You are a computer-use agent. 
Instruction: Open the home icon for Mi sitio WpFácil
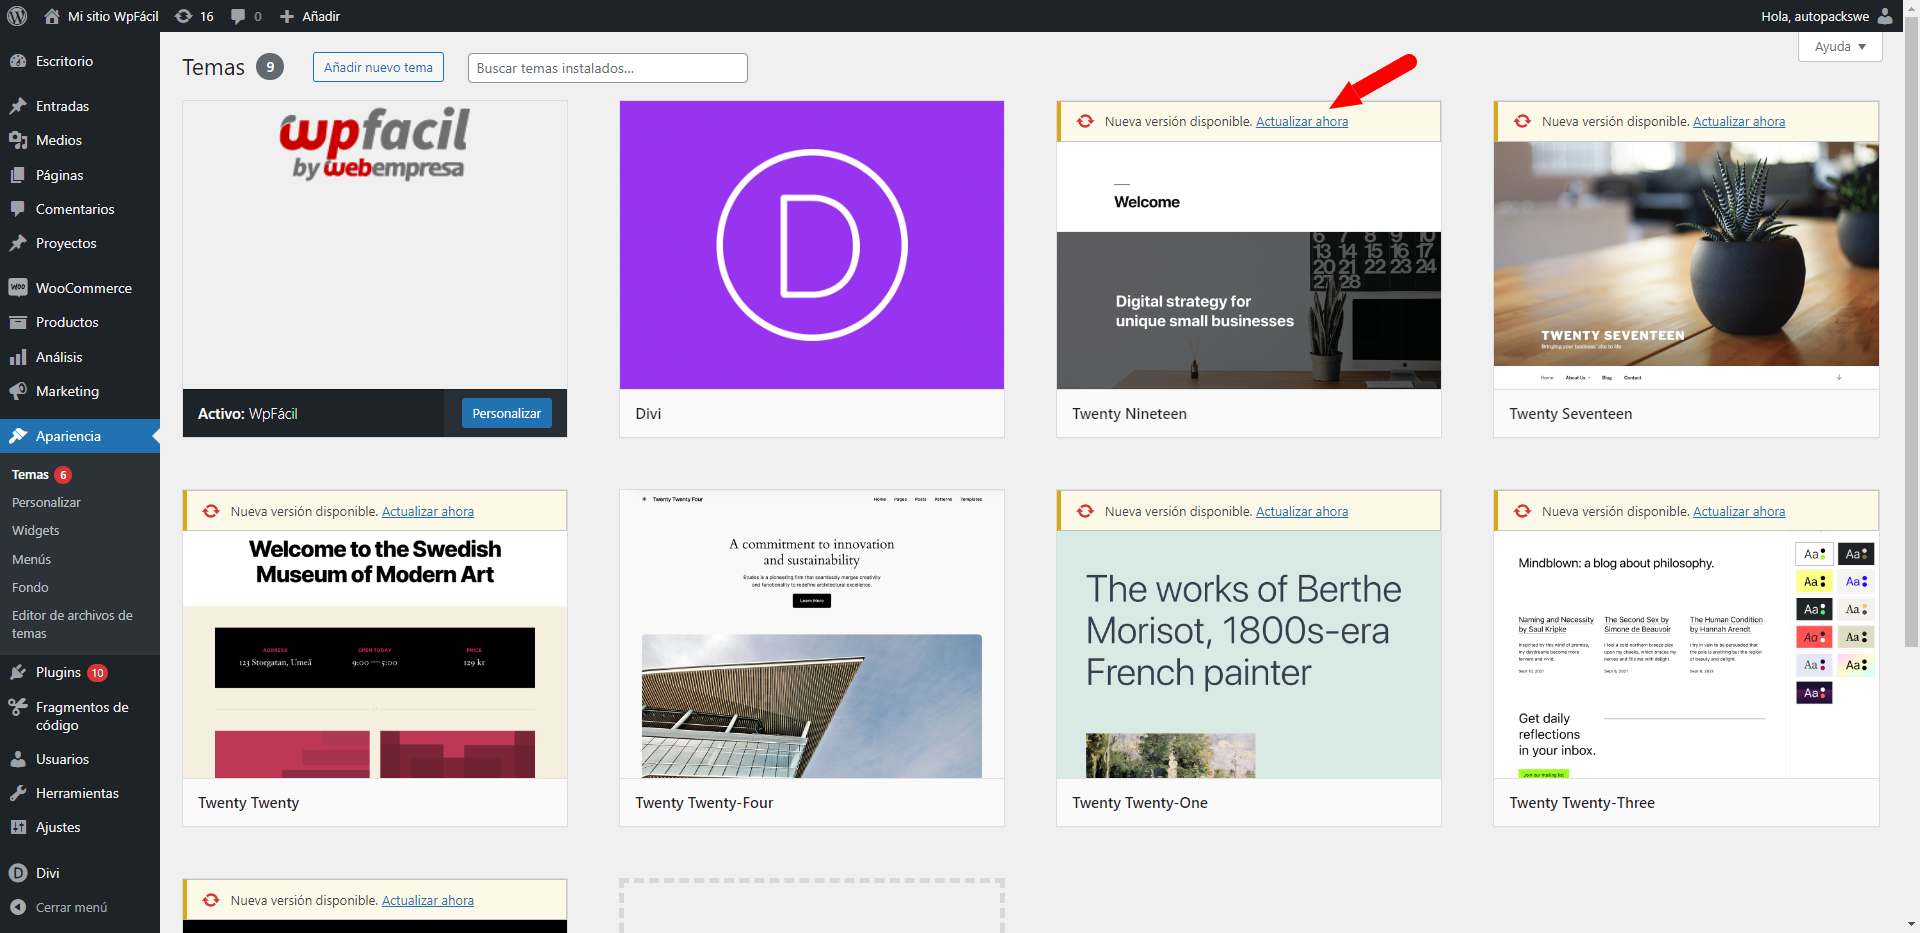(52, 16)
